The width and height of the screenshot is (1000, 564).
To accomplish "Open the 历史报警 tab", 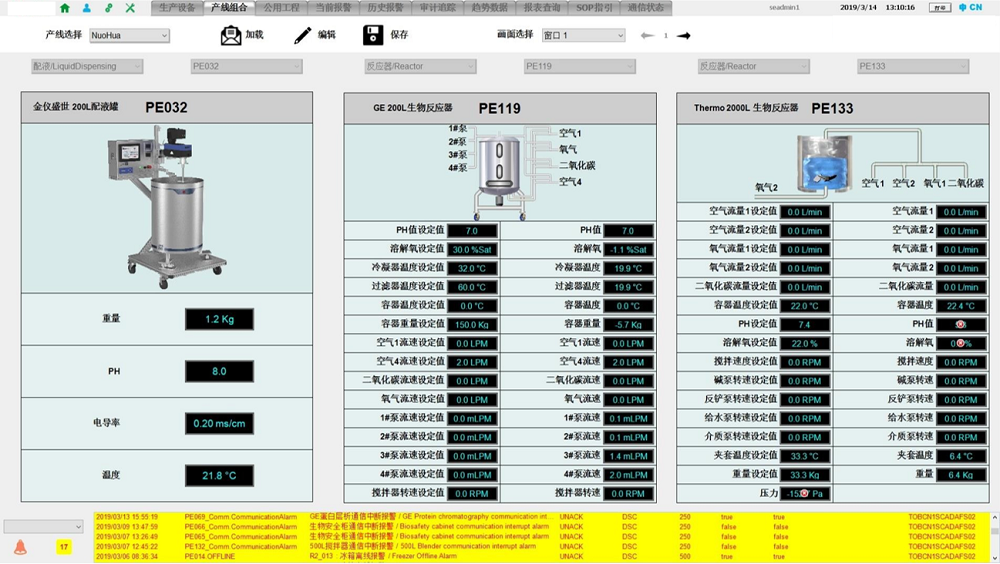I will (x=385, y=8).
